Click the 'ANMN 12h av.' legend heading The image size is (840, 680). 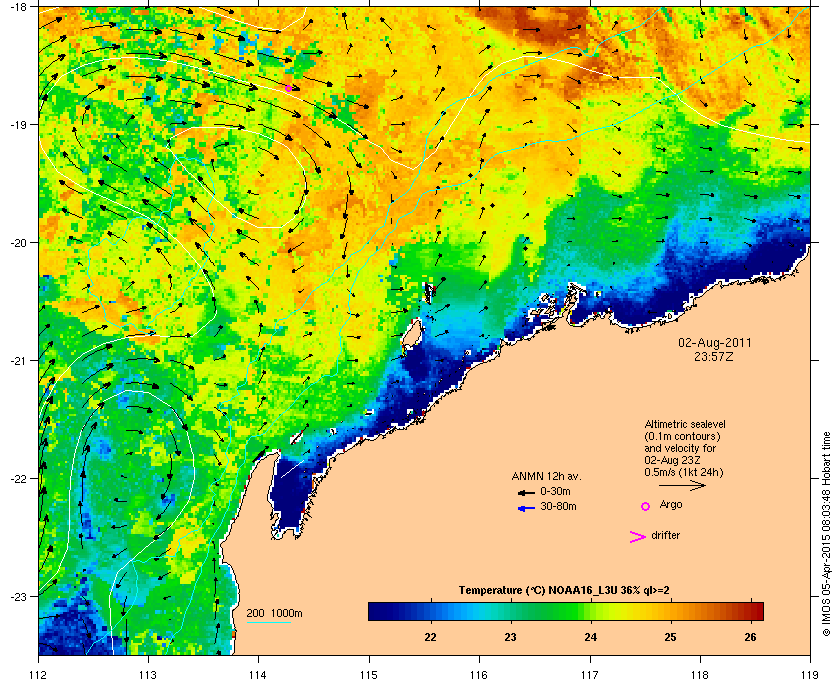click(x=546, y=476)
